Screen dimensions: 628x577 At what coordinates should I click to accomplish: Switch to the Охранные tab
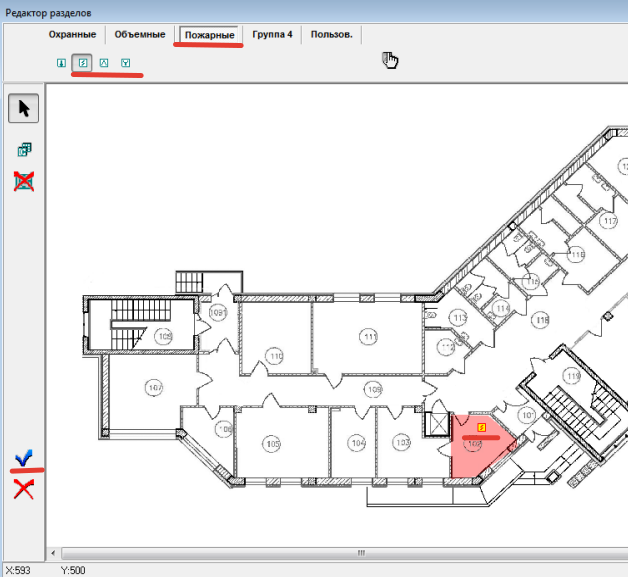coord(73,35)
